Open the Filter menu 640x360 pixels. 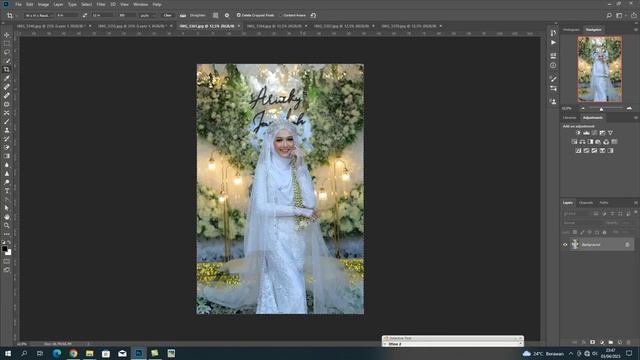point(101,4)
